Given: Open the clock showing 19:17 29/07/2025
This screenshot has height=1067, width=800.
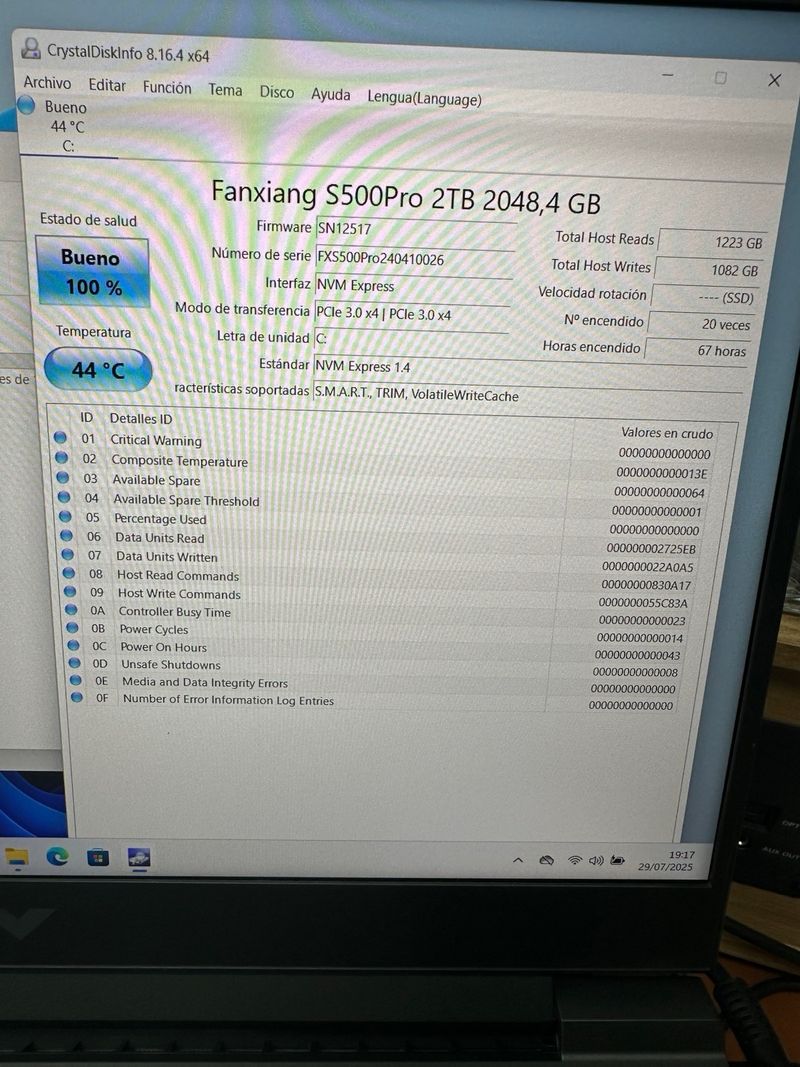Looking at the screenshot, I should pyautogui.click(x=666, y=861).
